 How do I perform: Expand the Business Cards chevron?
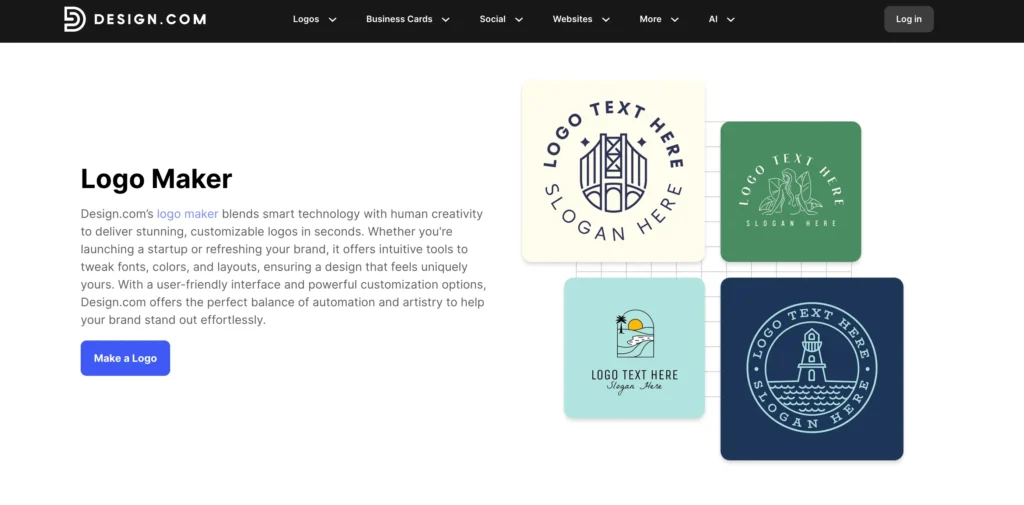tap(446, 20)
